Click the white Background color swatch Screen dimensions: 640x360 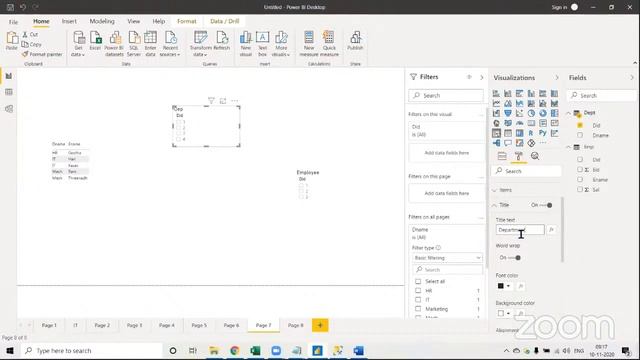point(501,313)
